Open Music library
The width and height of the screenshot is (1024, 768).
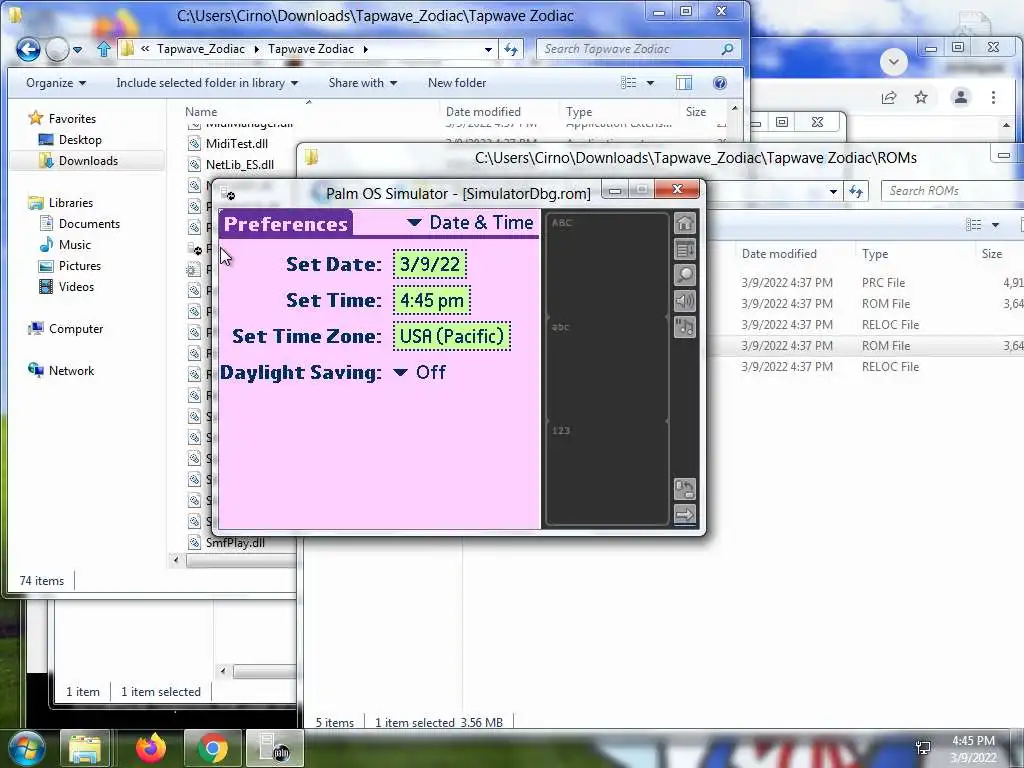point(74,245)
